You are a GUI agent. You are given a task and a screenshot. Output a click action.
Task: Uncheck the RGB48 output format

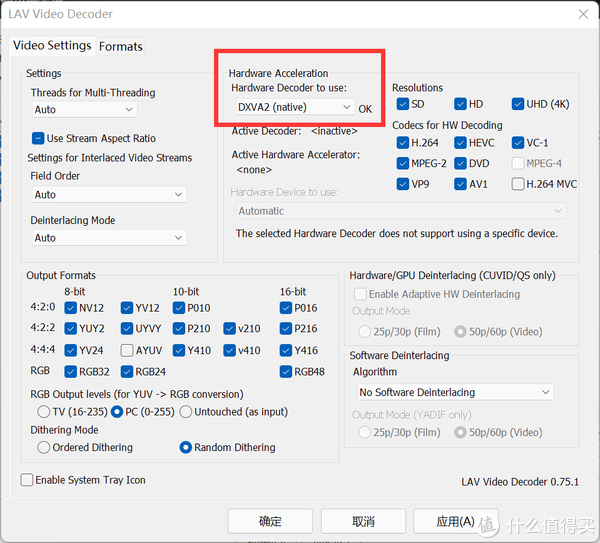(x=286, y=372)
